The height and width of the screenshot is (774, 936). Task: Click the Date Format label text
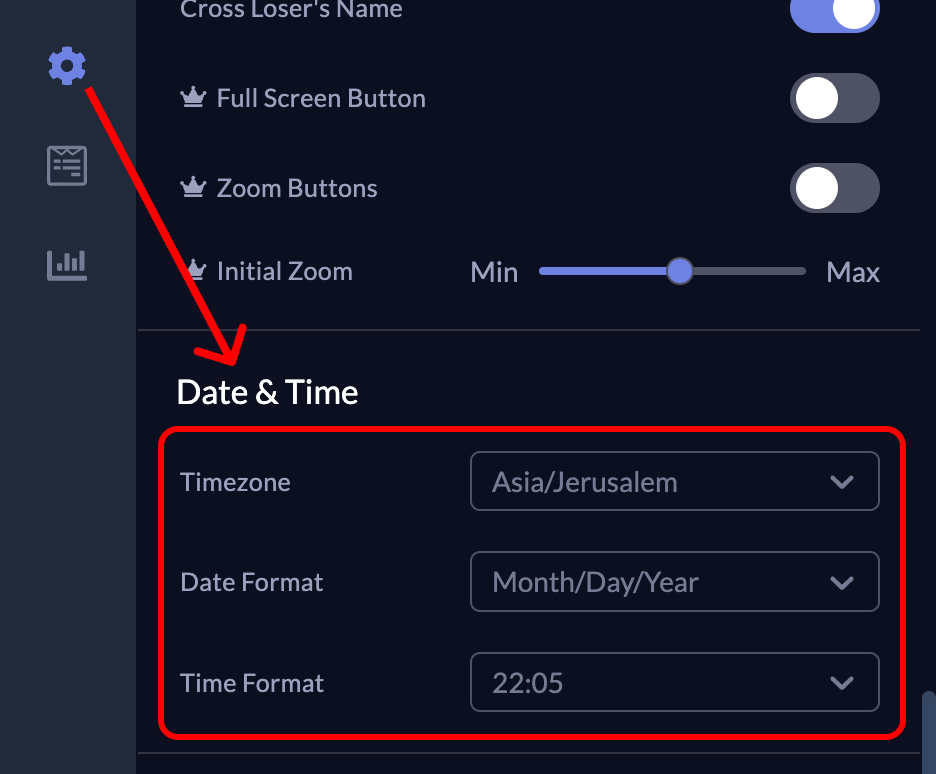(252, 582)
